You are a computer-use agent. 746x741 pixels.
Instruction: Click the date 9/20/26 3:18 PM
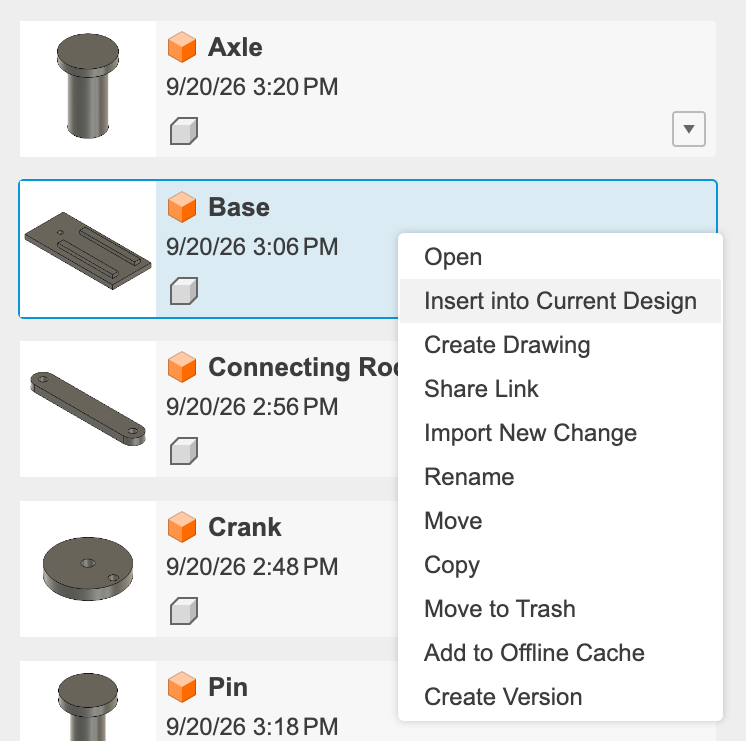[x=252, y=727]
